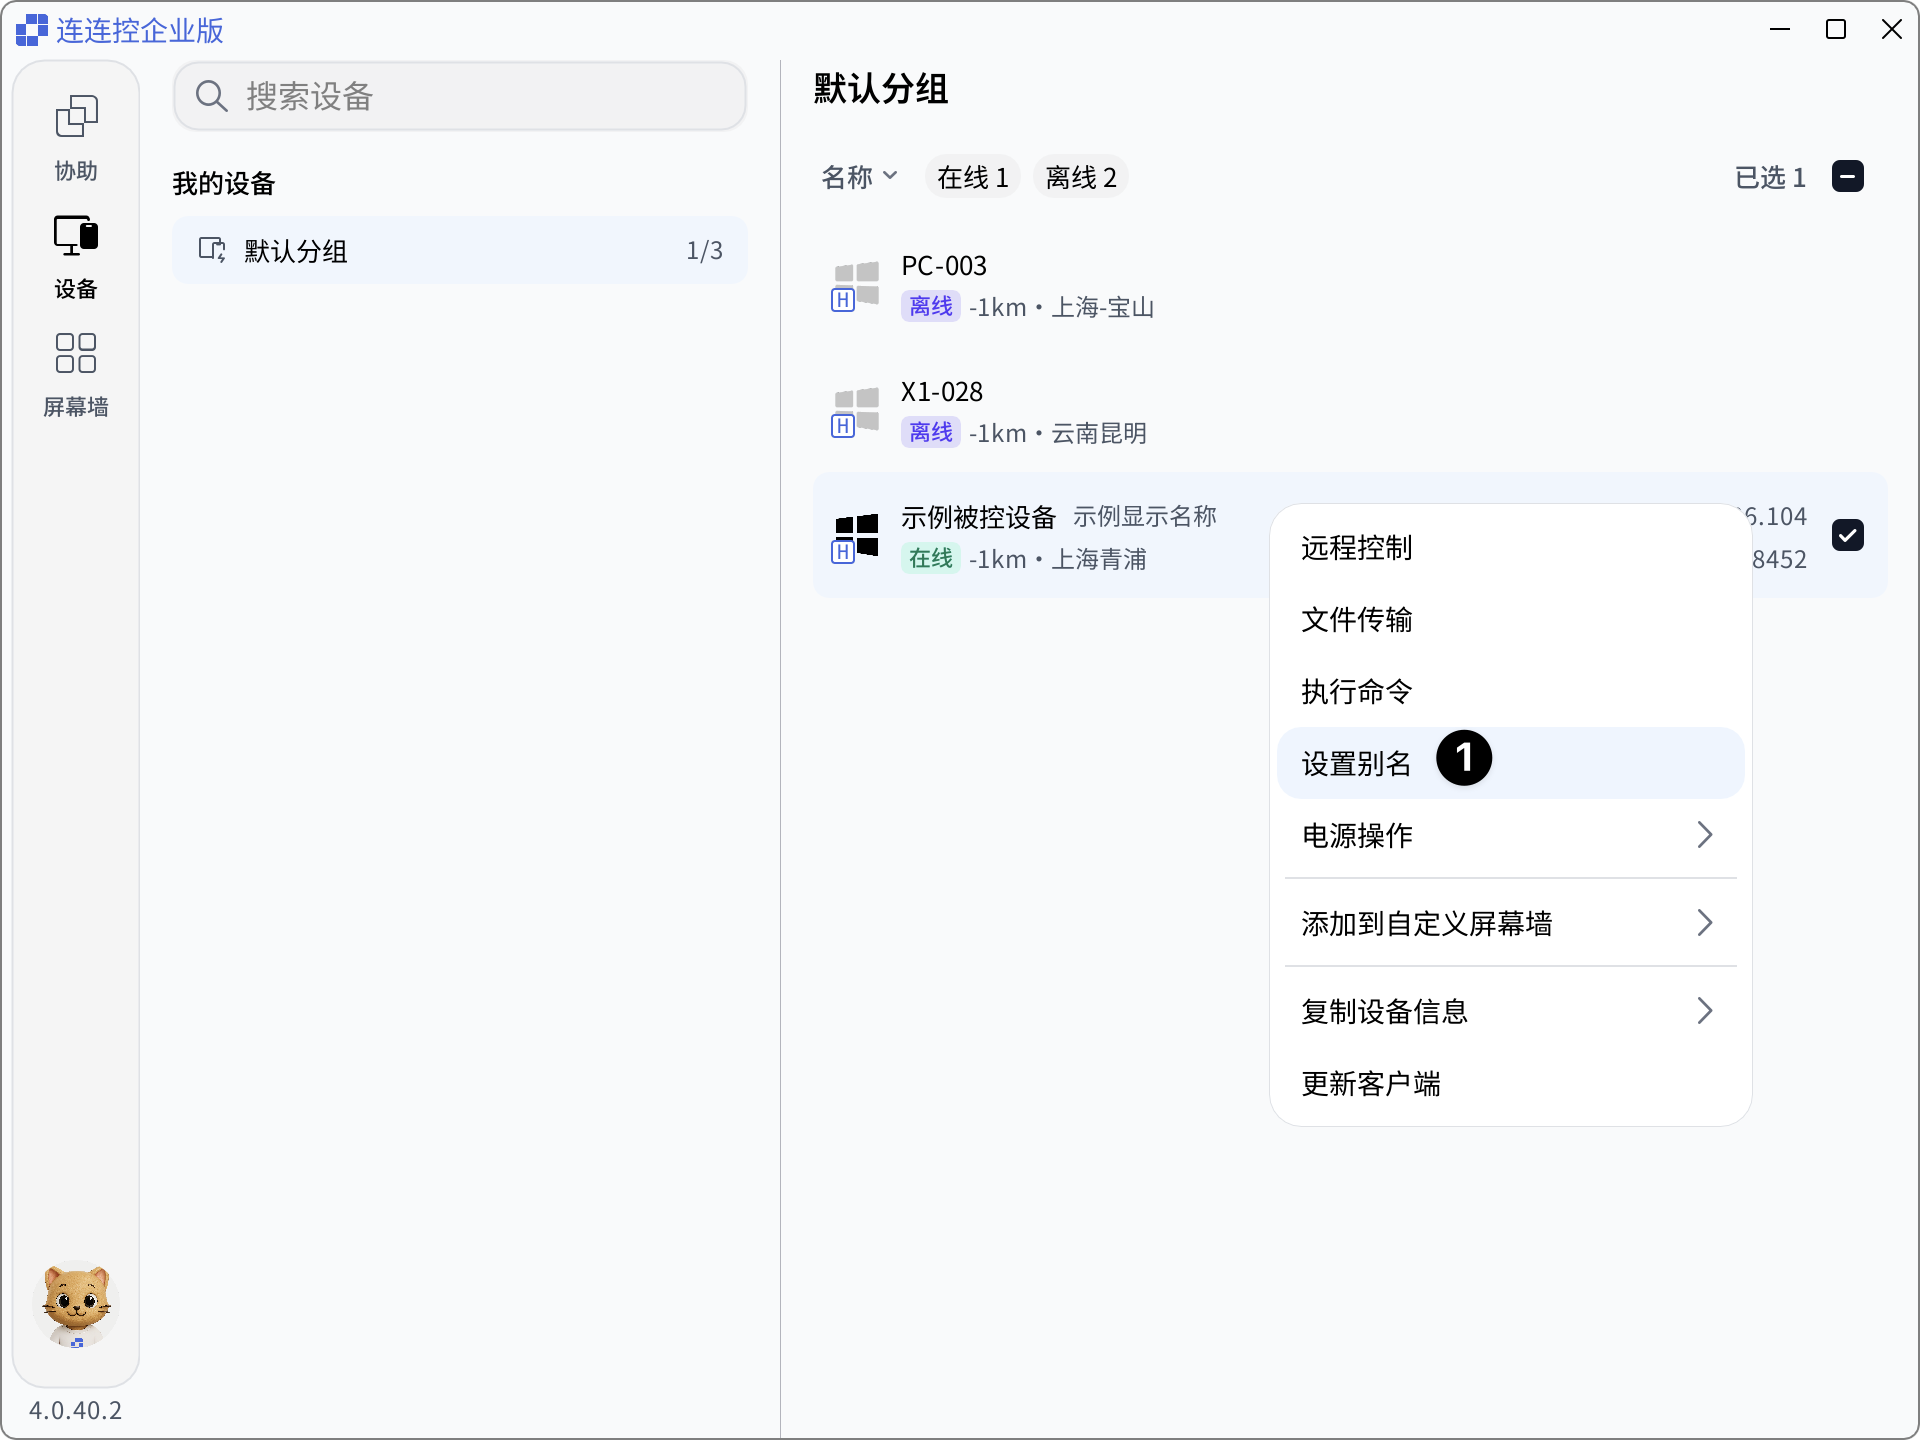Click the 默认分组 panel heading

coord(880,88)
